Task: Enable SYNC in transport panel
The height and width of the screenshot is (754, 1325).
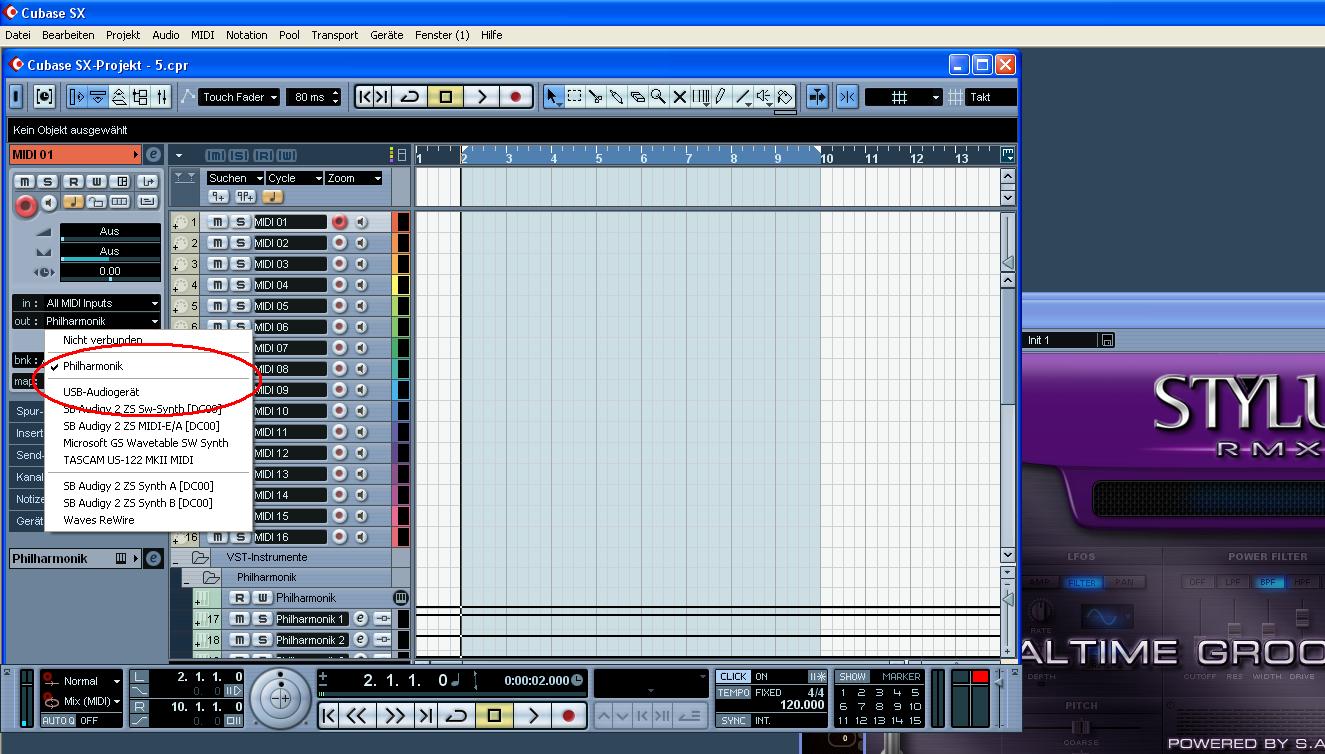Action: 733,720
